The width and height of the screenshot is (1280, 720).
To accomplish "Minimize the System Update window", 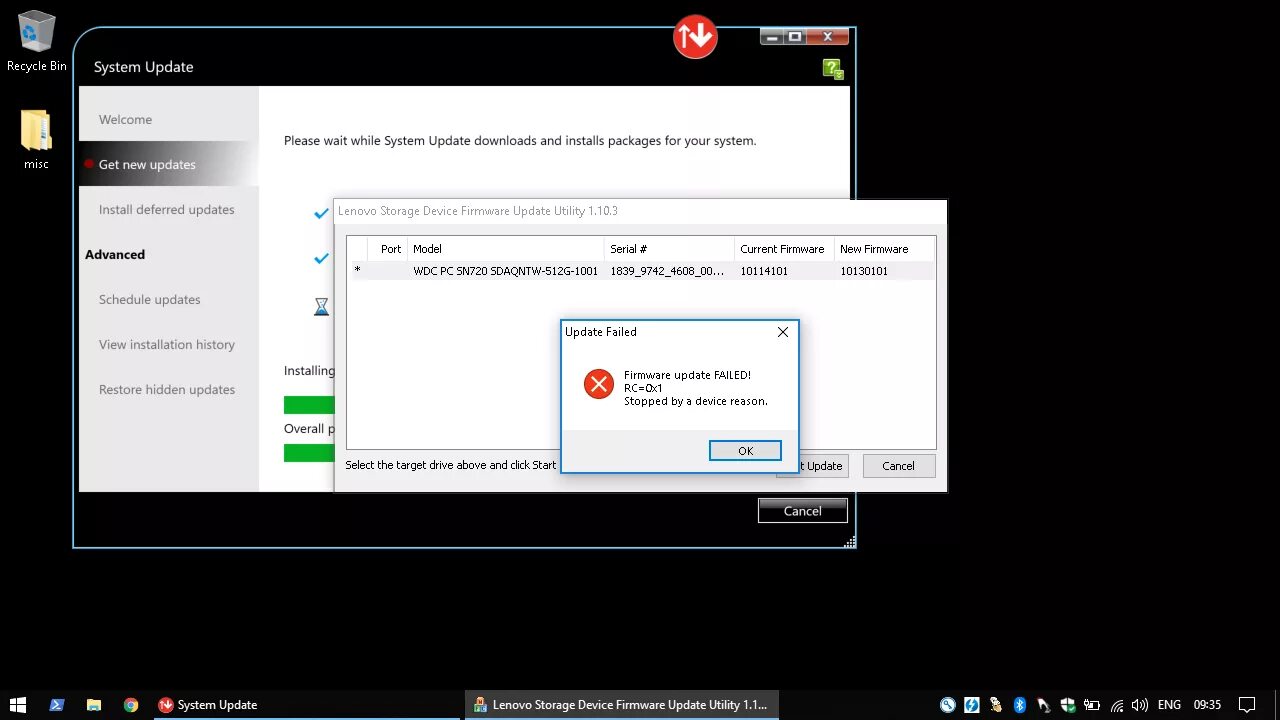I will 770,37.
